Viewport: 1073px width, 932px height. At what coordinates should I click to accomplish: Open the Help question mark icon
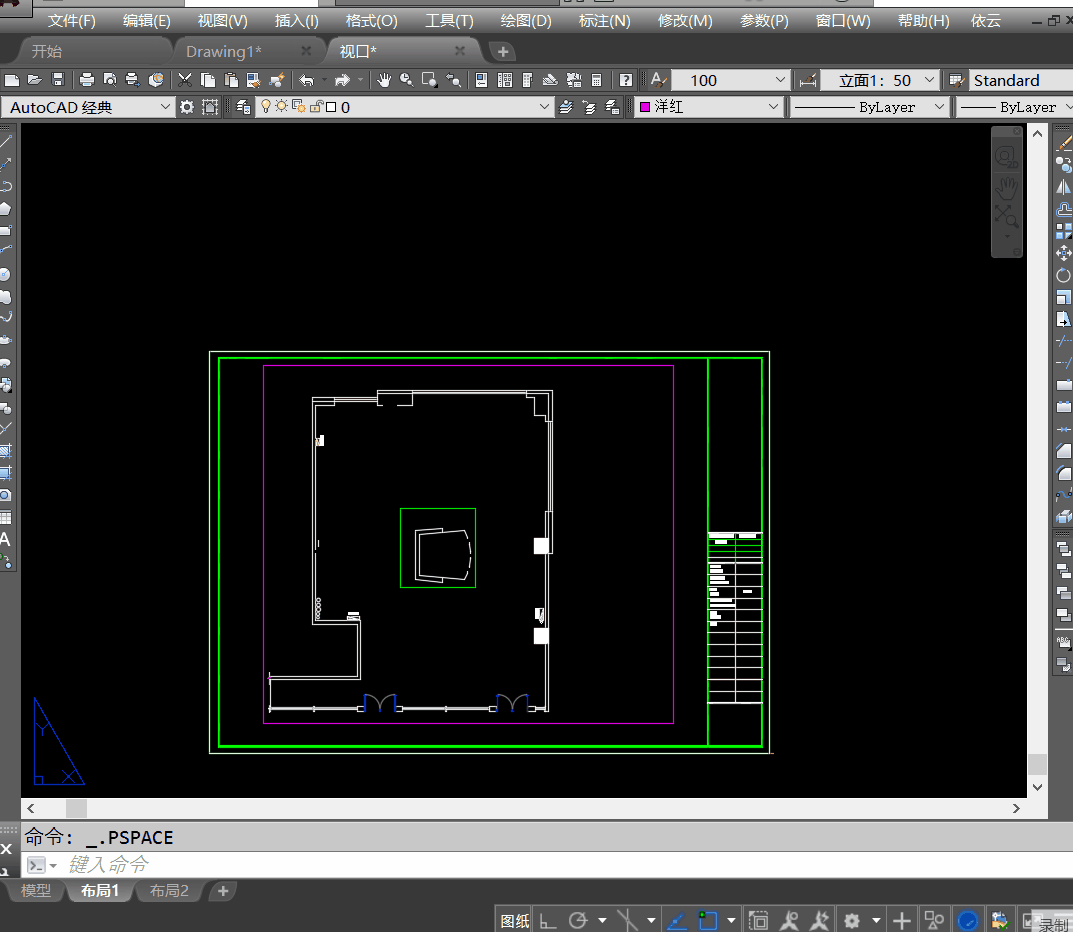click(x=625, y=80)
